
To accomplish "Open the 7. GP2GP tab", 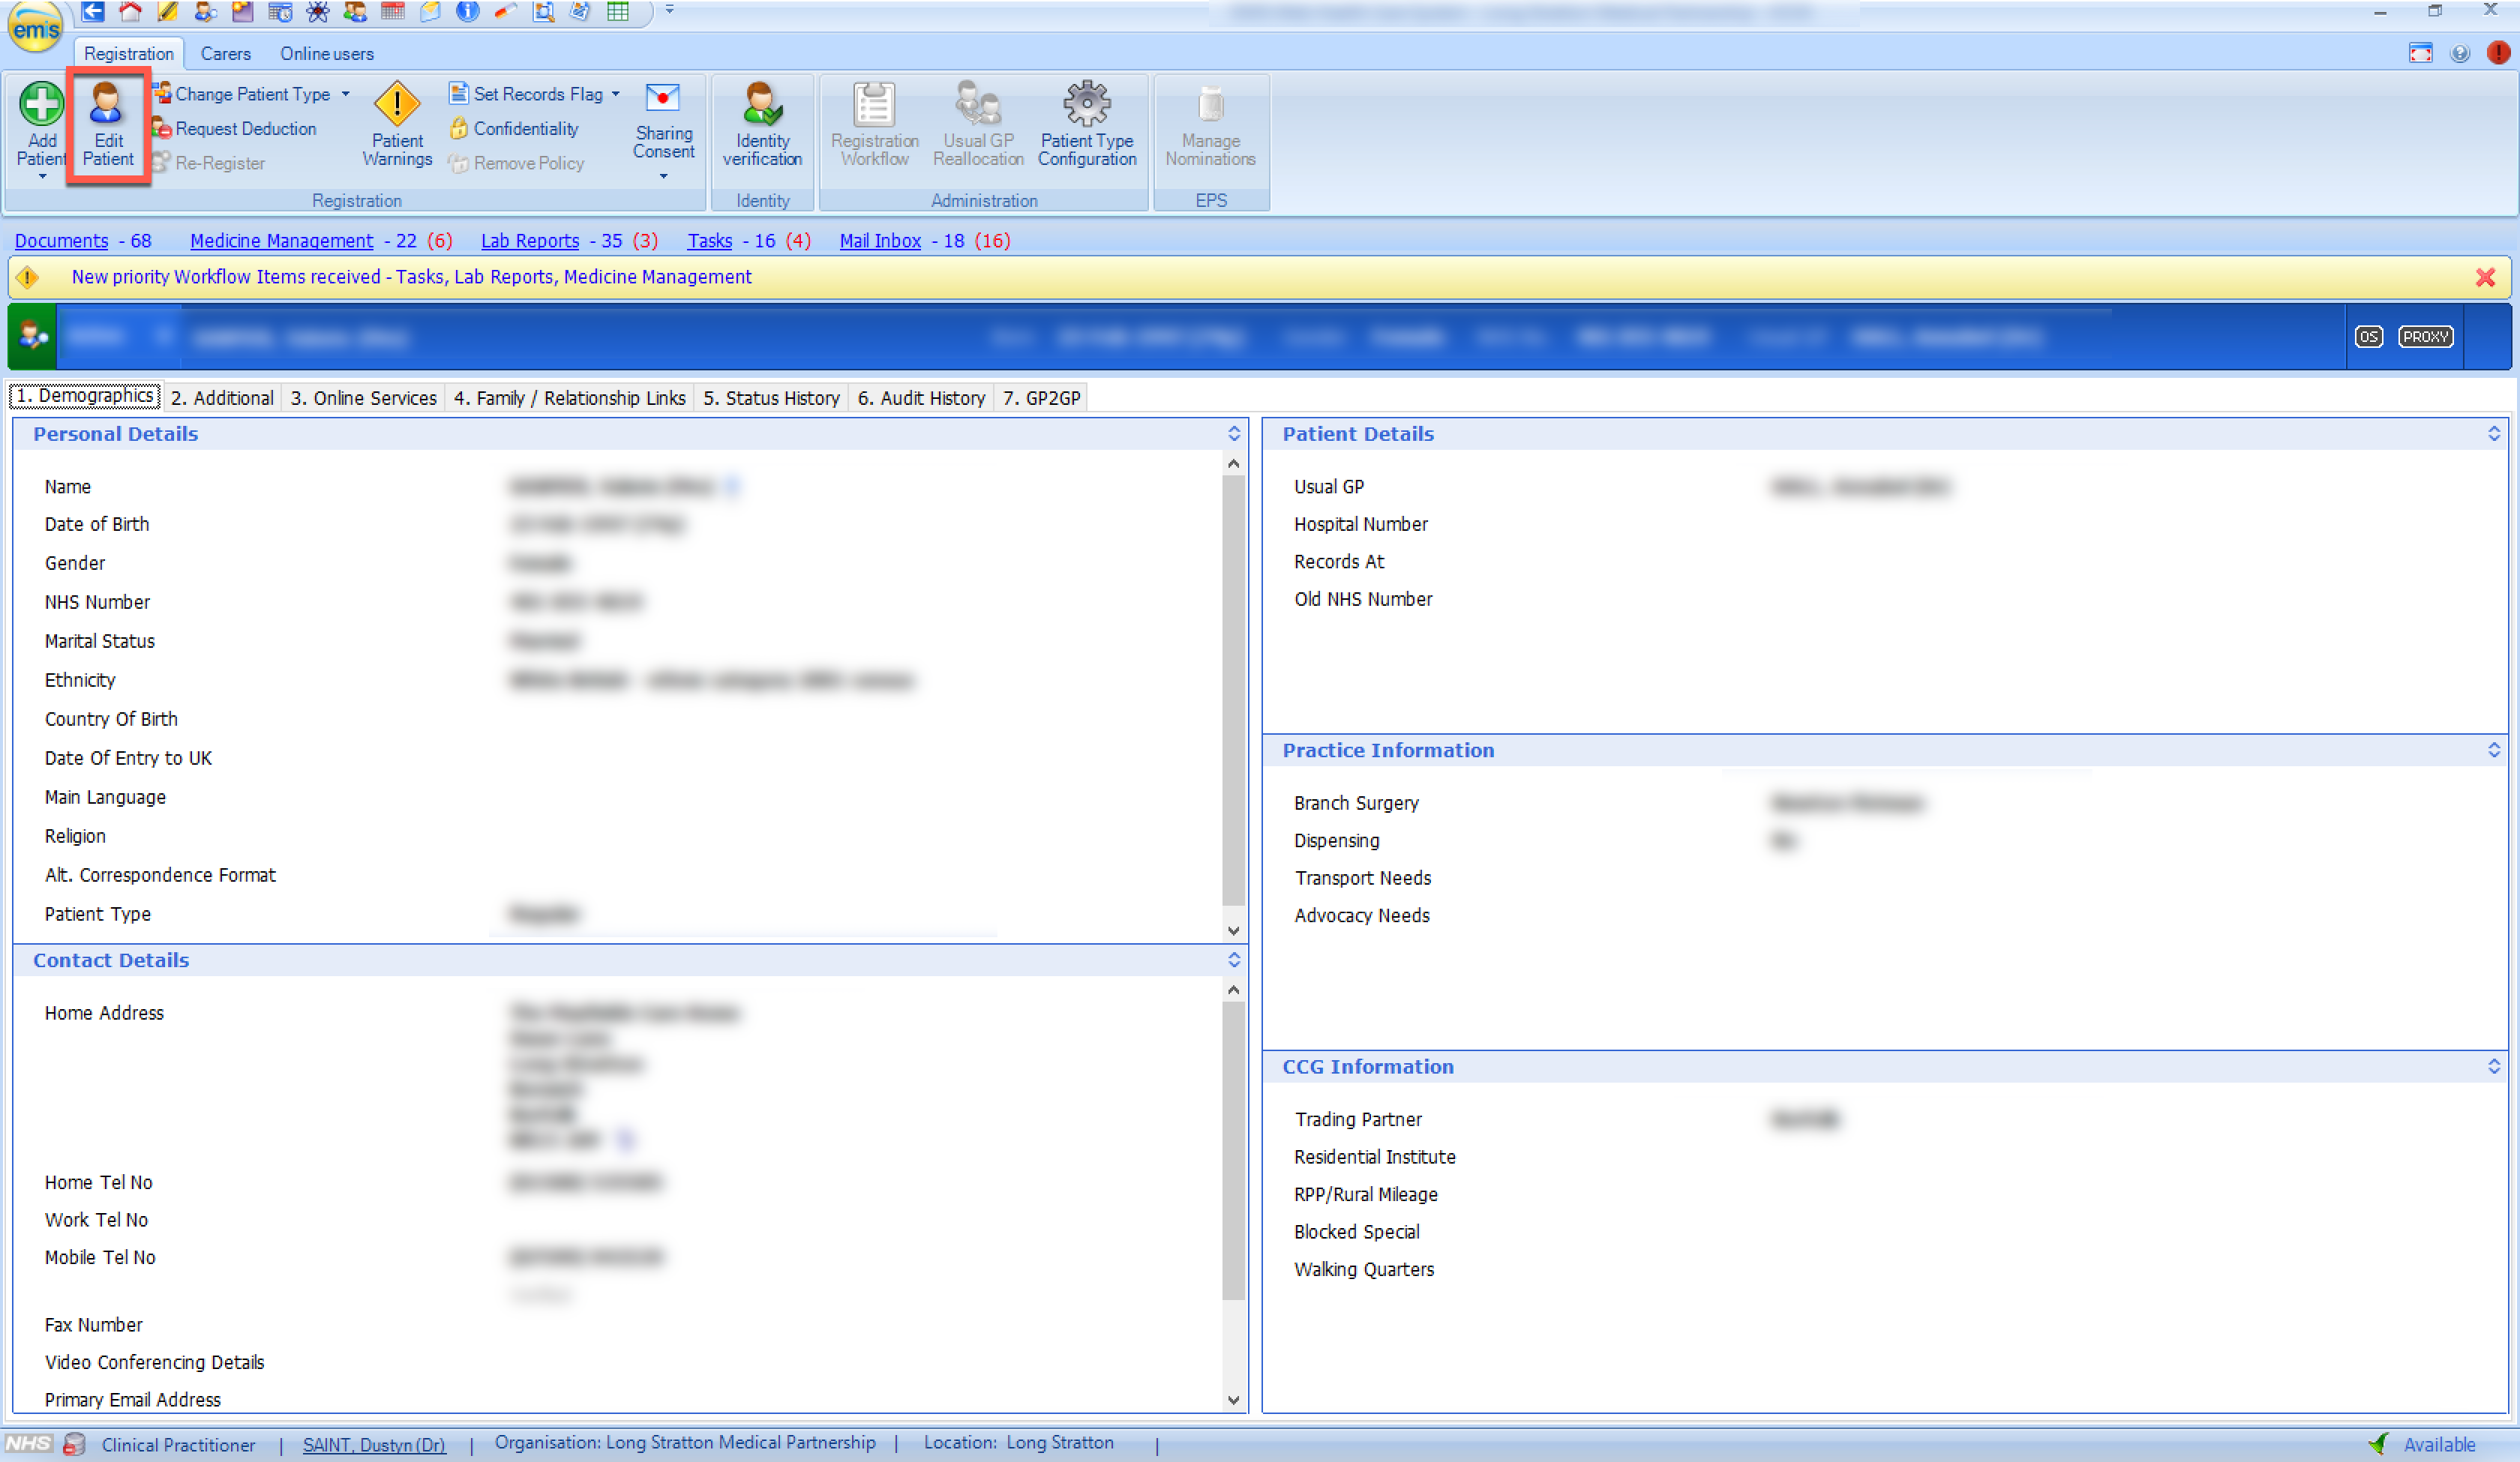I will 1041,398.
